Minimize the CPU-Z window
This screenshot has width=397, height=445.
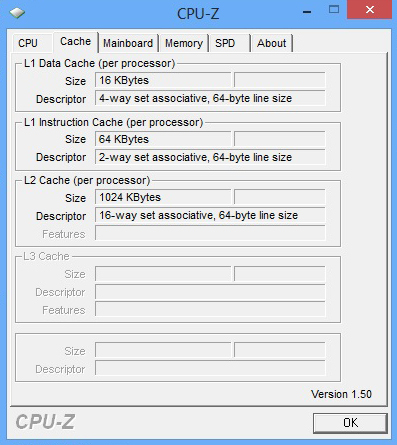tap(307, 12)
